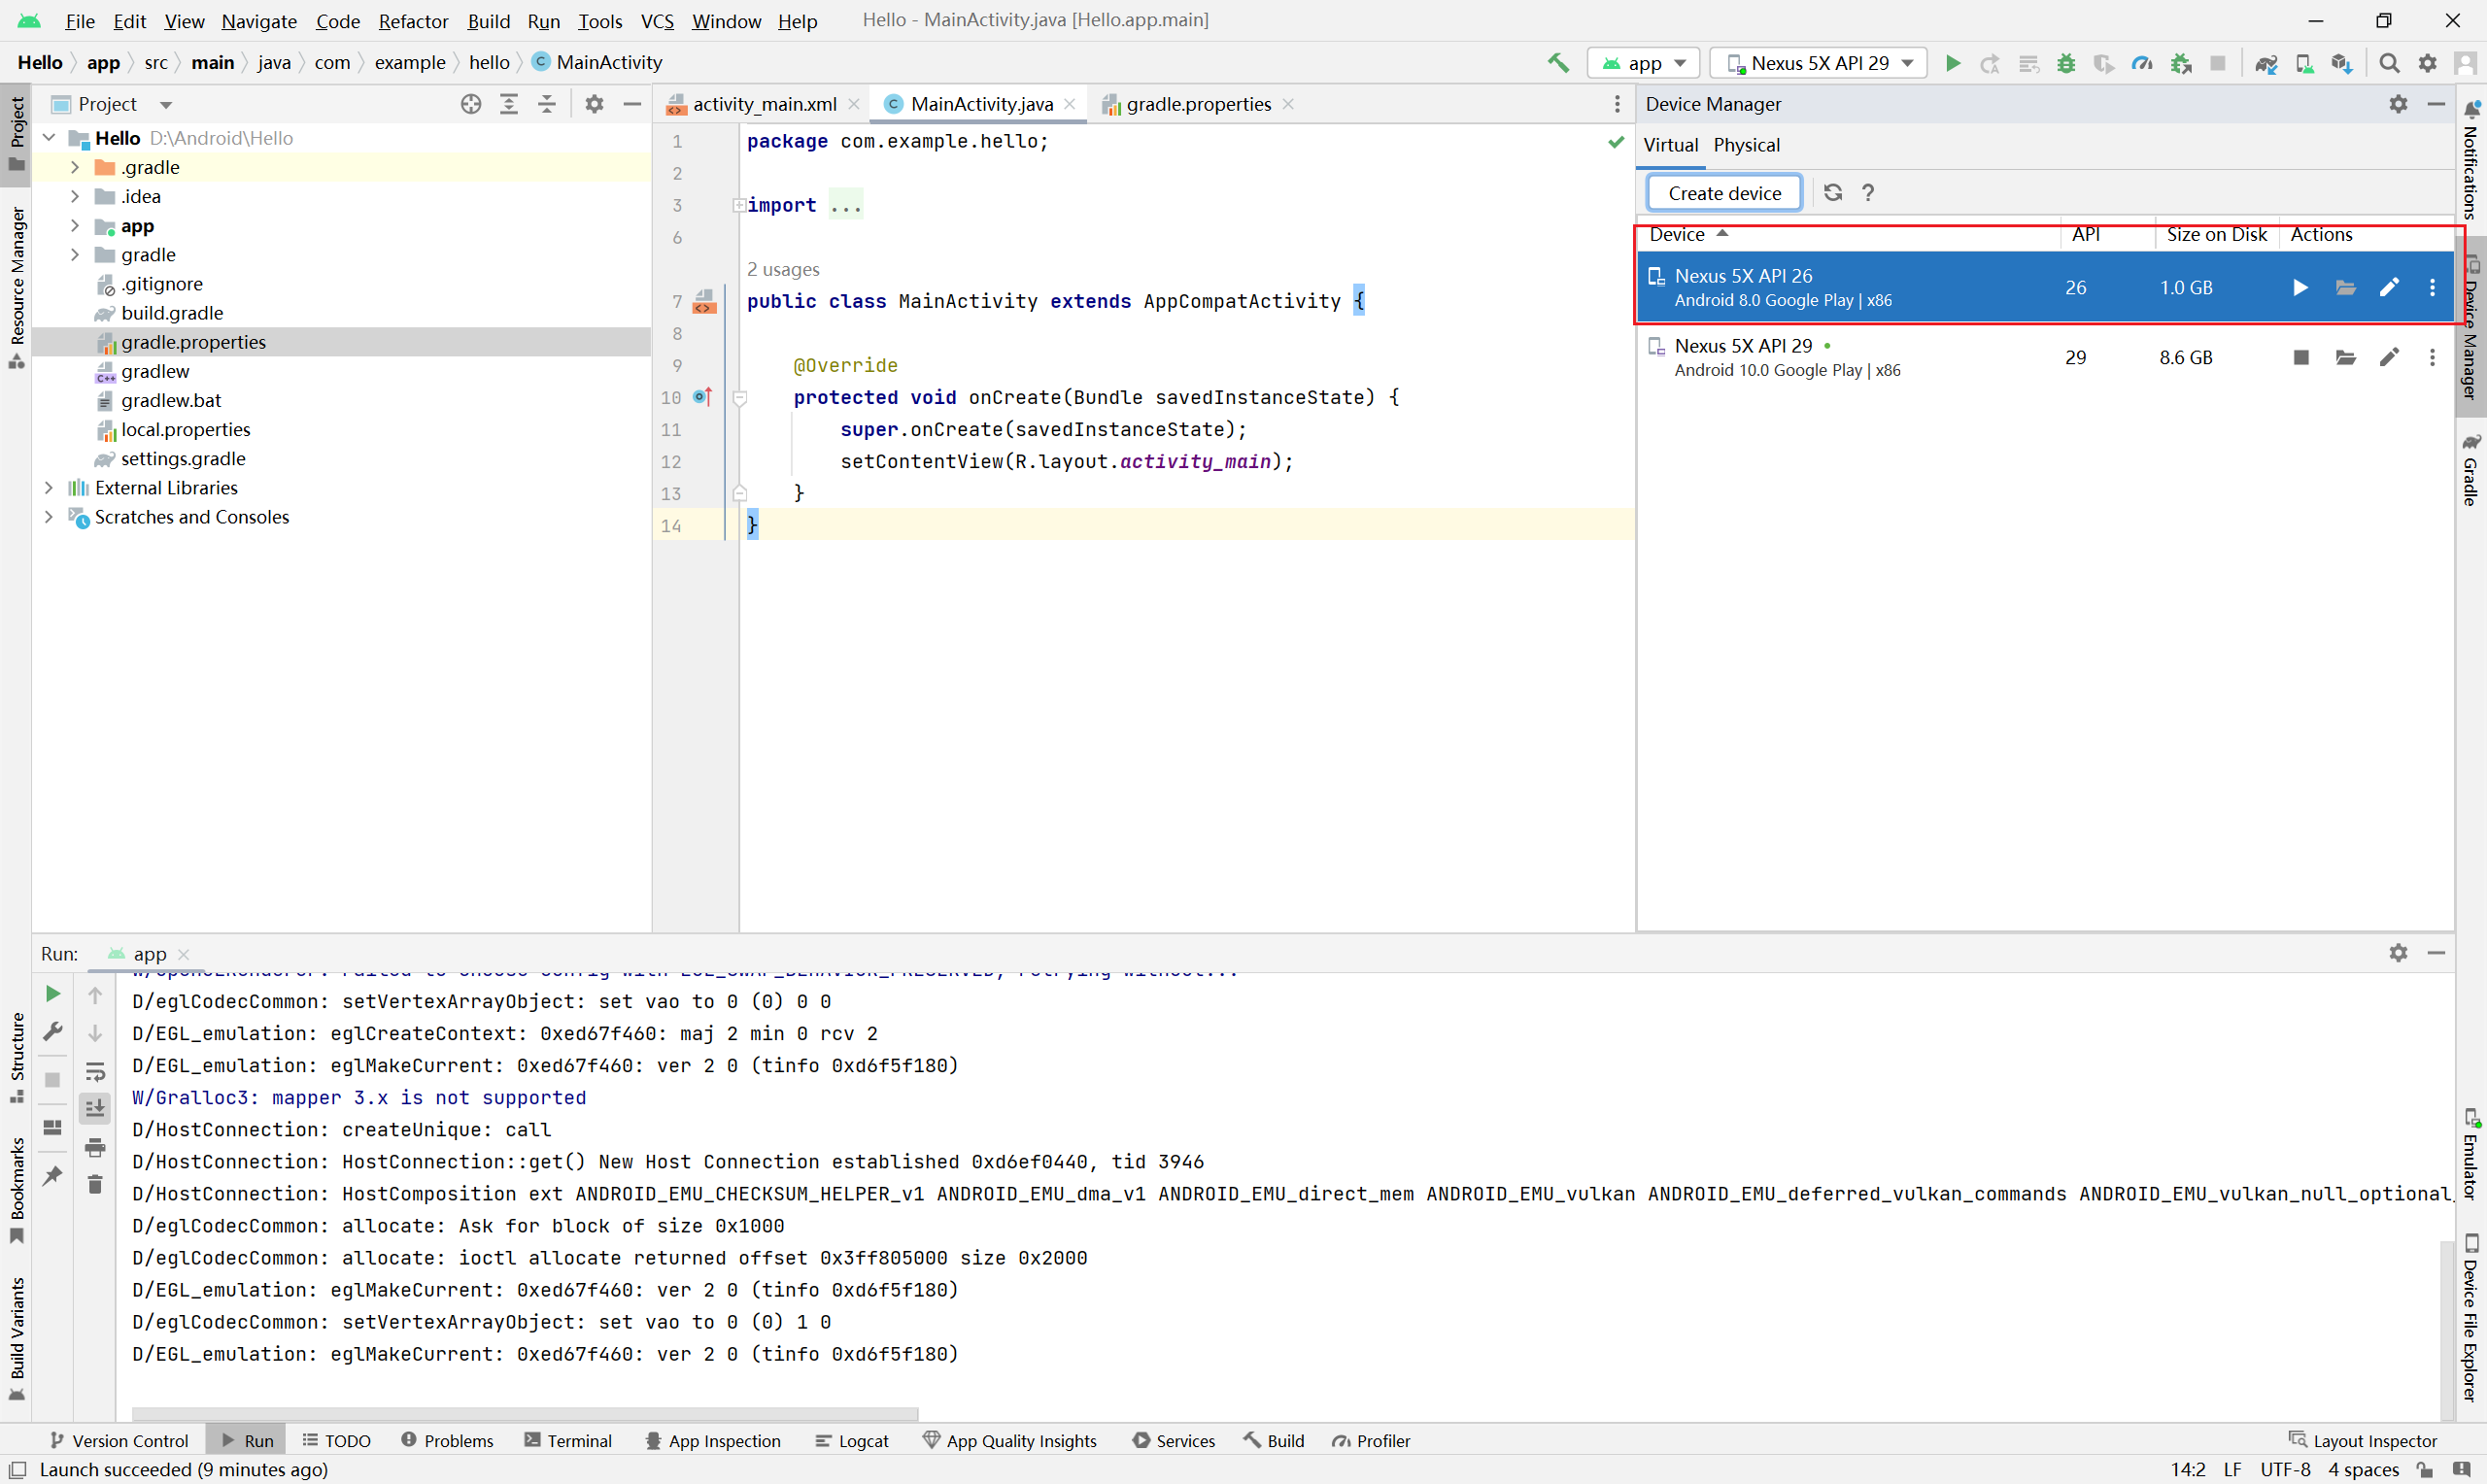This screenshot has width=2487, height=1484.
Task: Open the Logcat tool window
Action: click(x=852, y=1440)
